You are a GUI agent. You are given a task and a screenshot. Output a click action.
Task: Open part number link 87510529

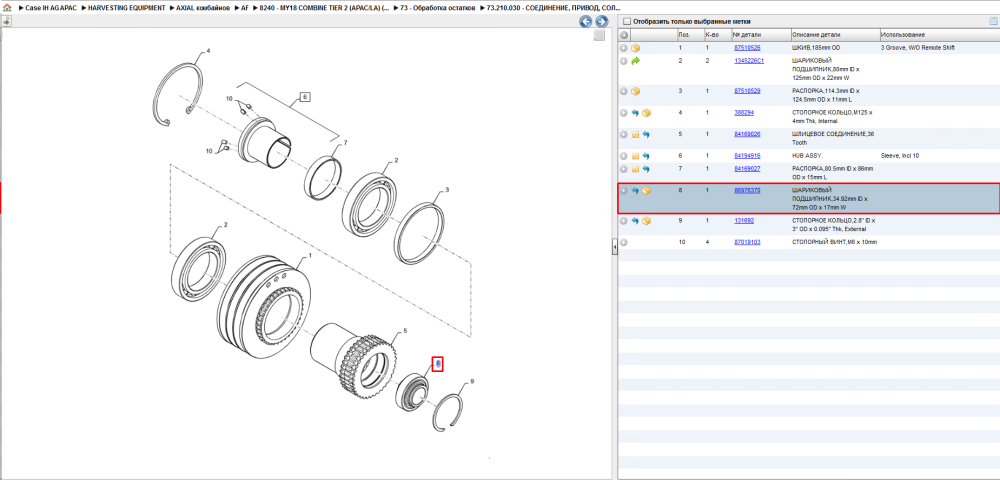(747, 91)
